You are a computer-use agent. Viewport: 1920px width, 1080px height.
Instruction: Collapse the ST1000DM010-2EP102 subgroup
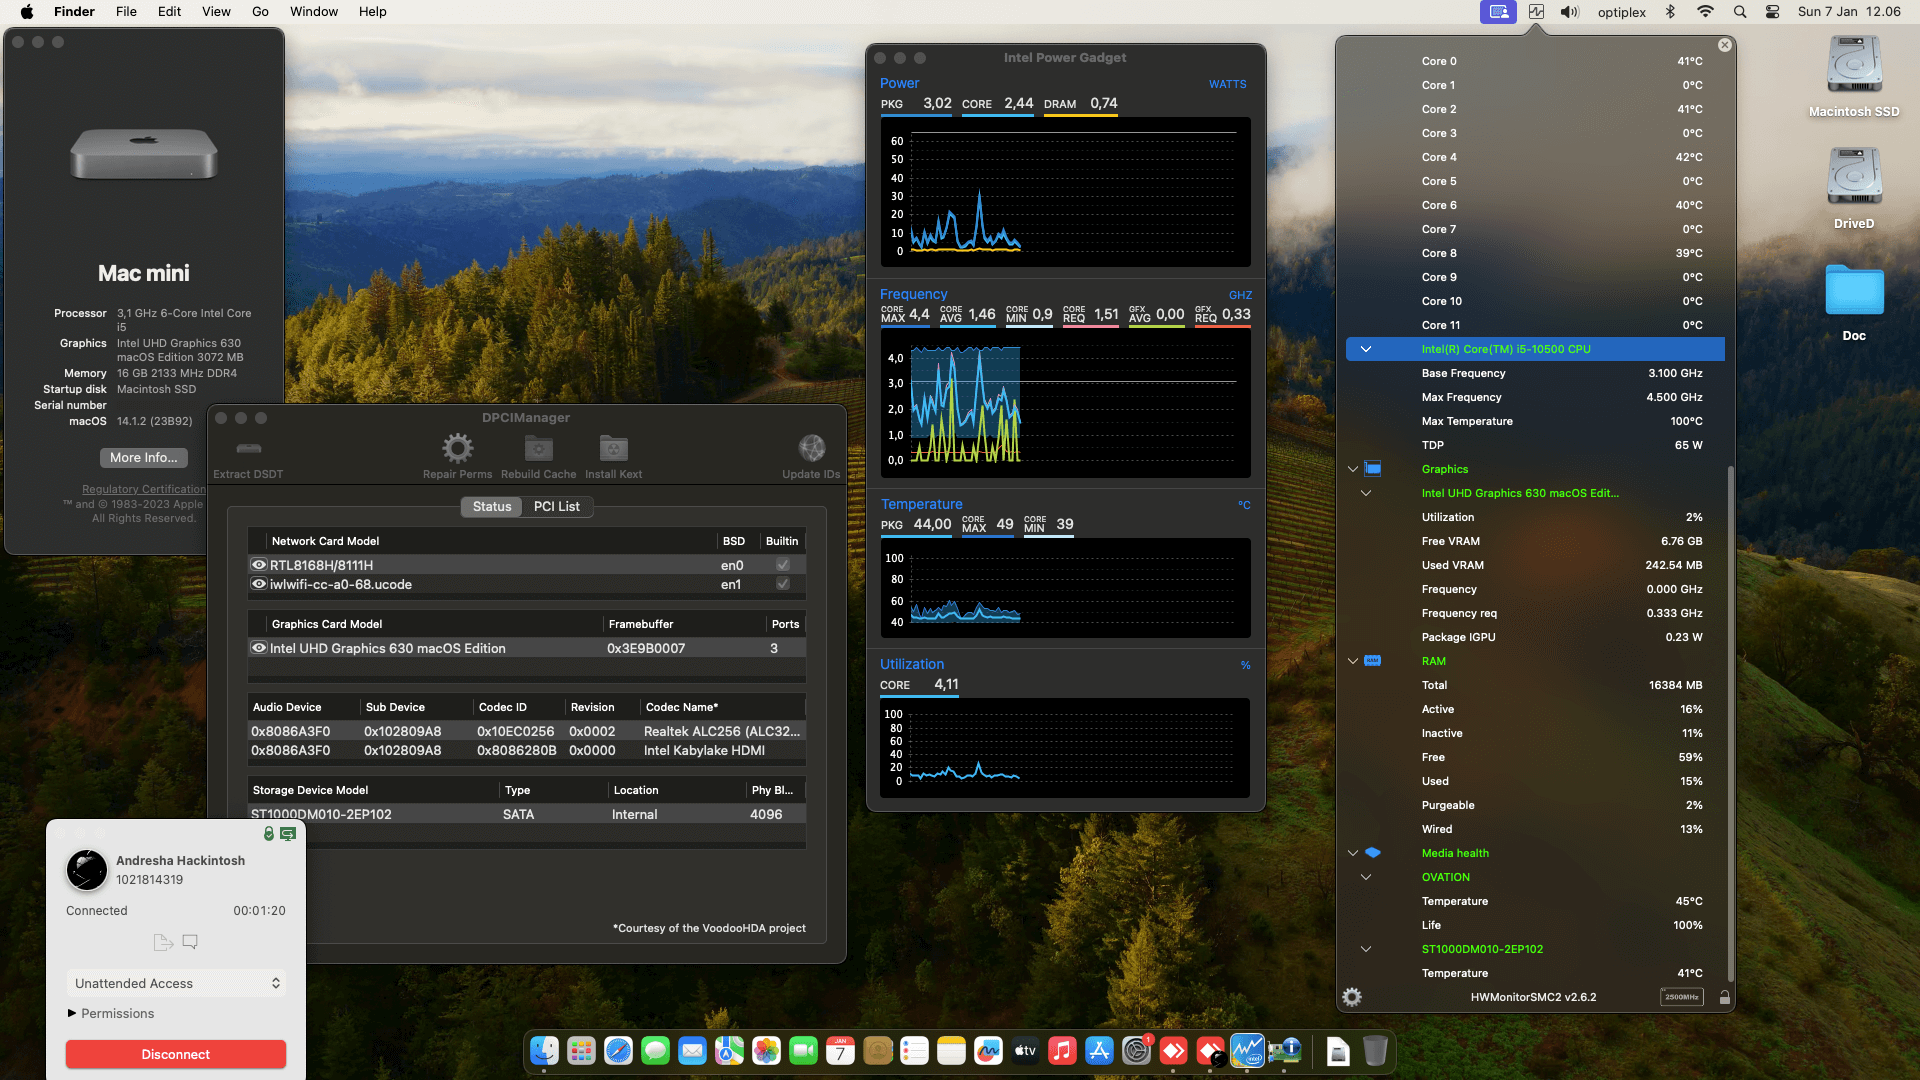1366,949
